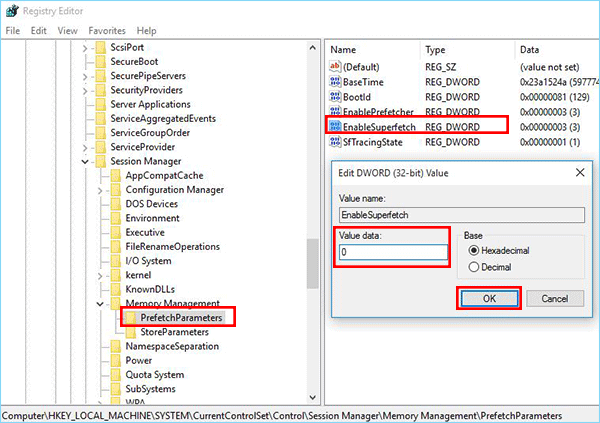Click the Environment folder icon
Screen dimensions: 600x423
[116, 218]
